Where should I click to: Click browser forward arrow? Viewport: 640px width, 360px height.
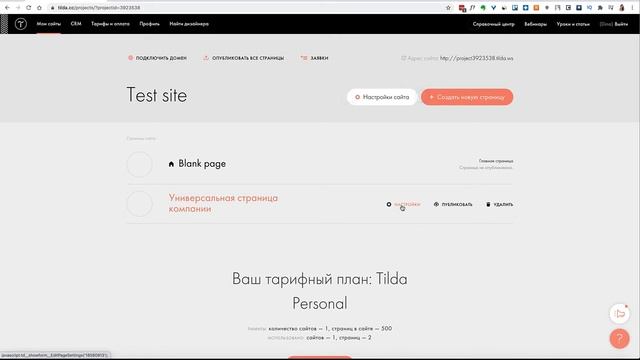(x=18, y=7)
